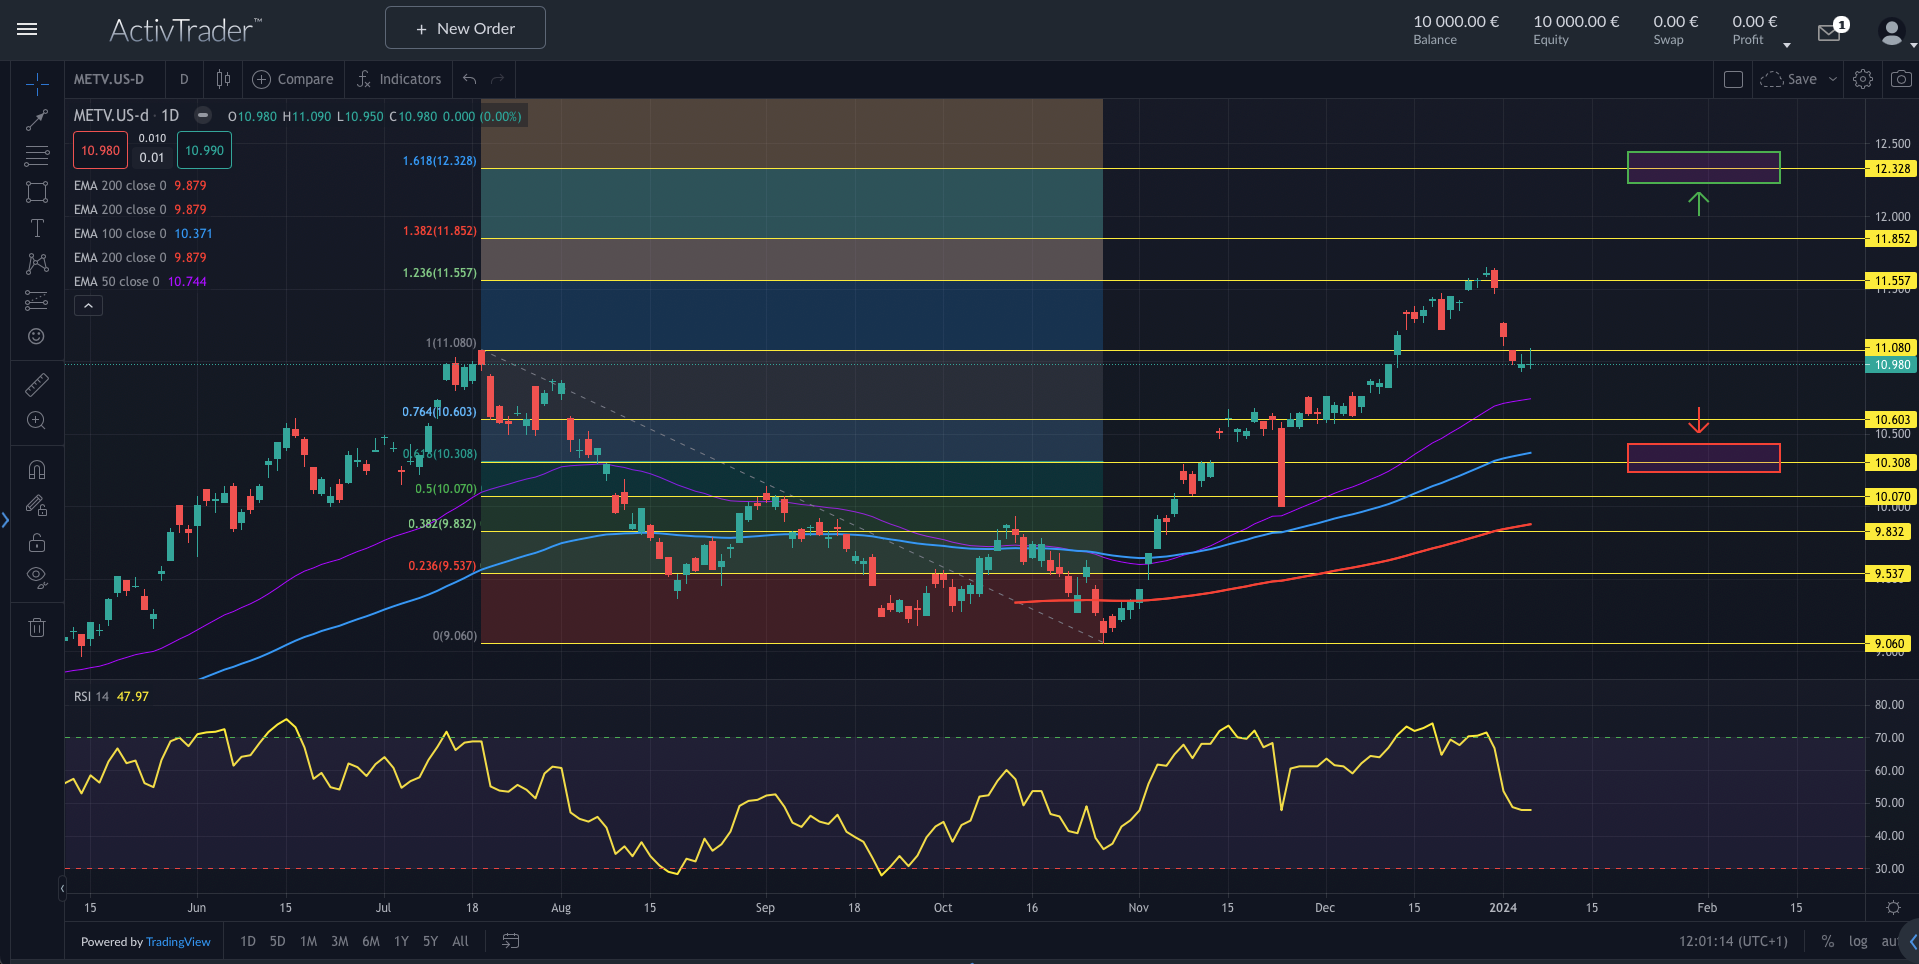Screen dimensions: 1919x964
Task: Hide all drawings using the eye icon
Action: click(37, 576)
